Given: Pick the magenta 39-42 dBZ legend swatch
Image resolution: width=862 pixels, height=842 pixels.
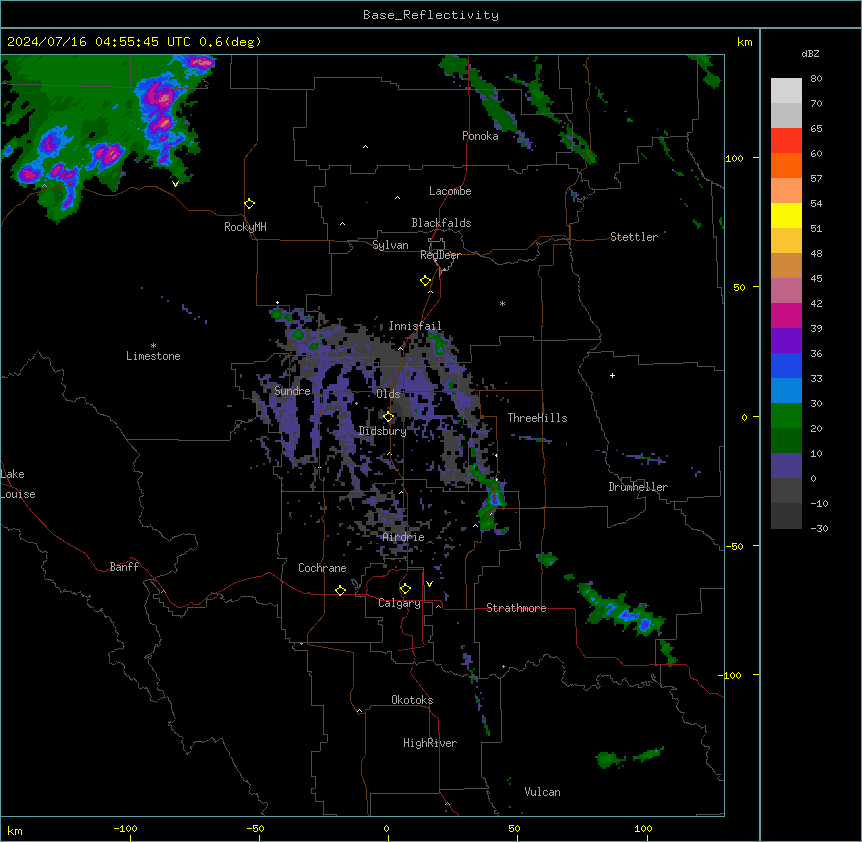Looking at the screenshot, I should [786, 315].
